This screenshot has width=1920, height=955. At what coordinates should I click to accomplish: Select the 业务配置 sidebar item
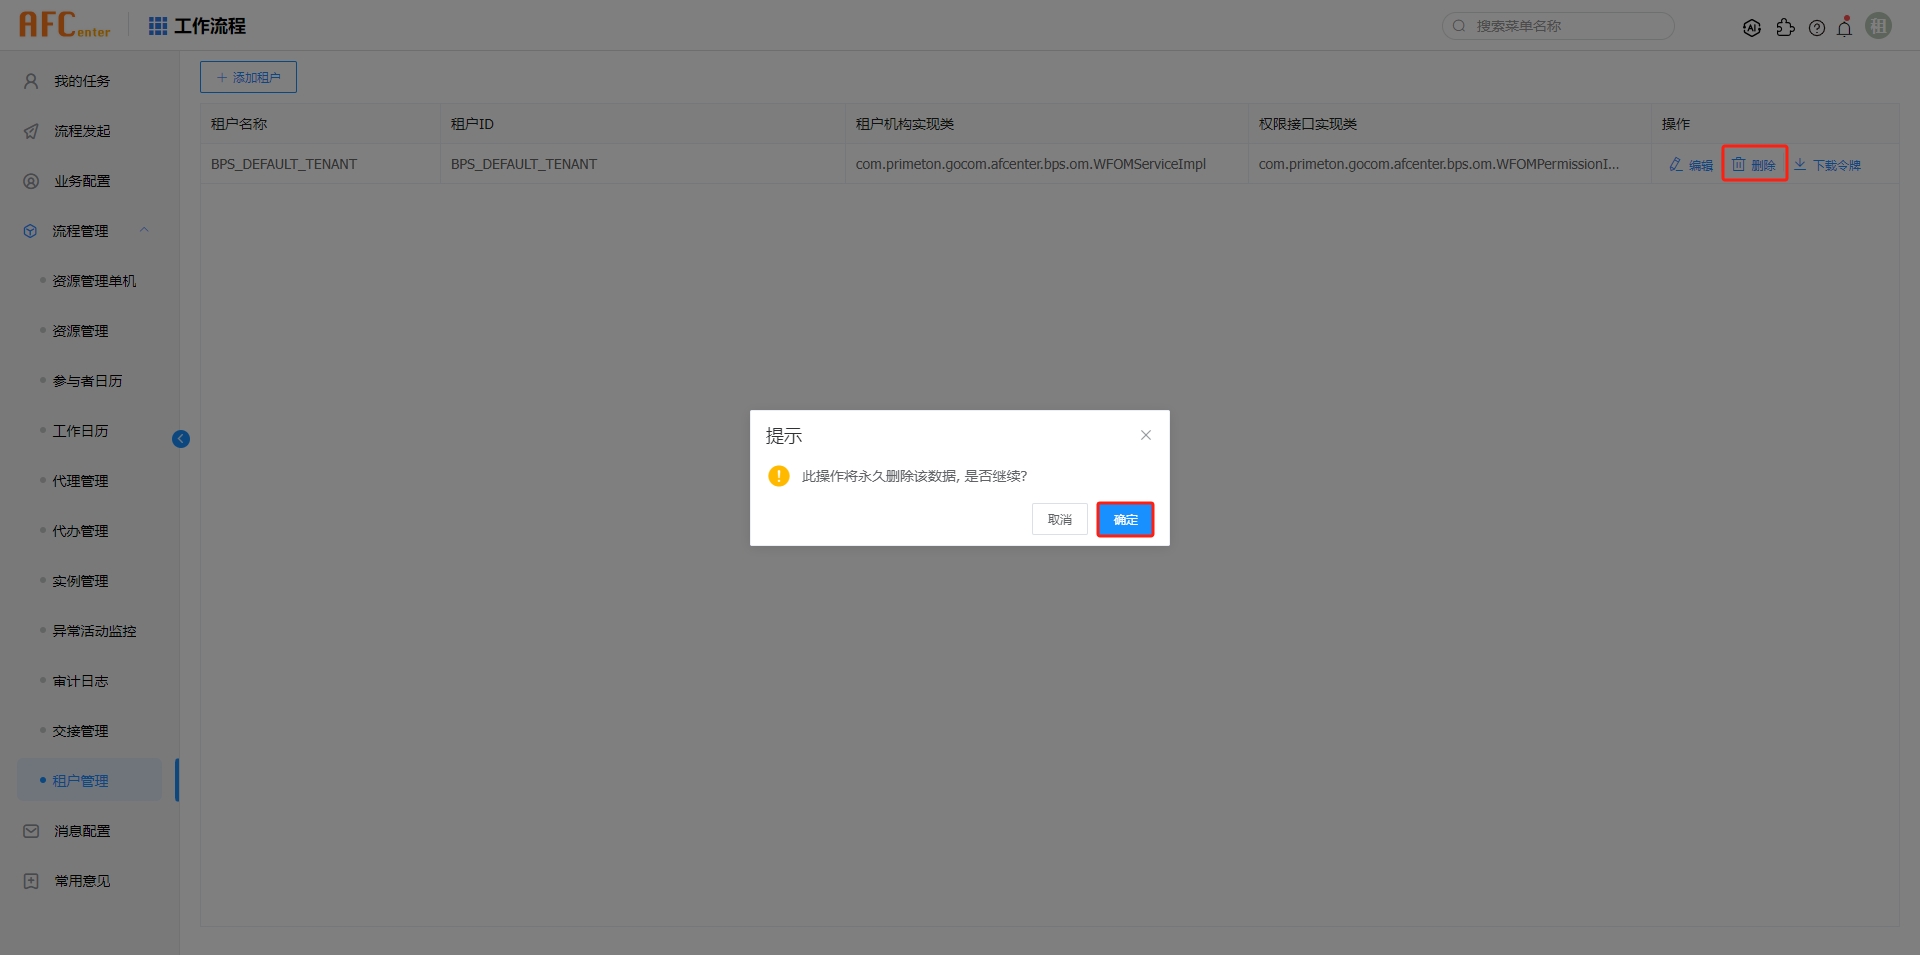[x=83, y=180]
